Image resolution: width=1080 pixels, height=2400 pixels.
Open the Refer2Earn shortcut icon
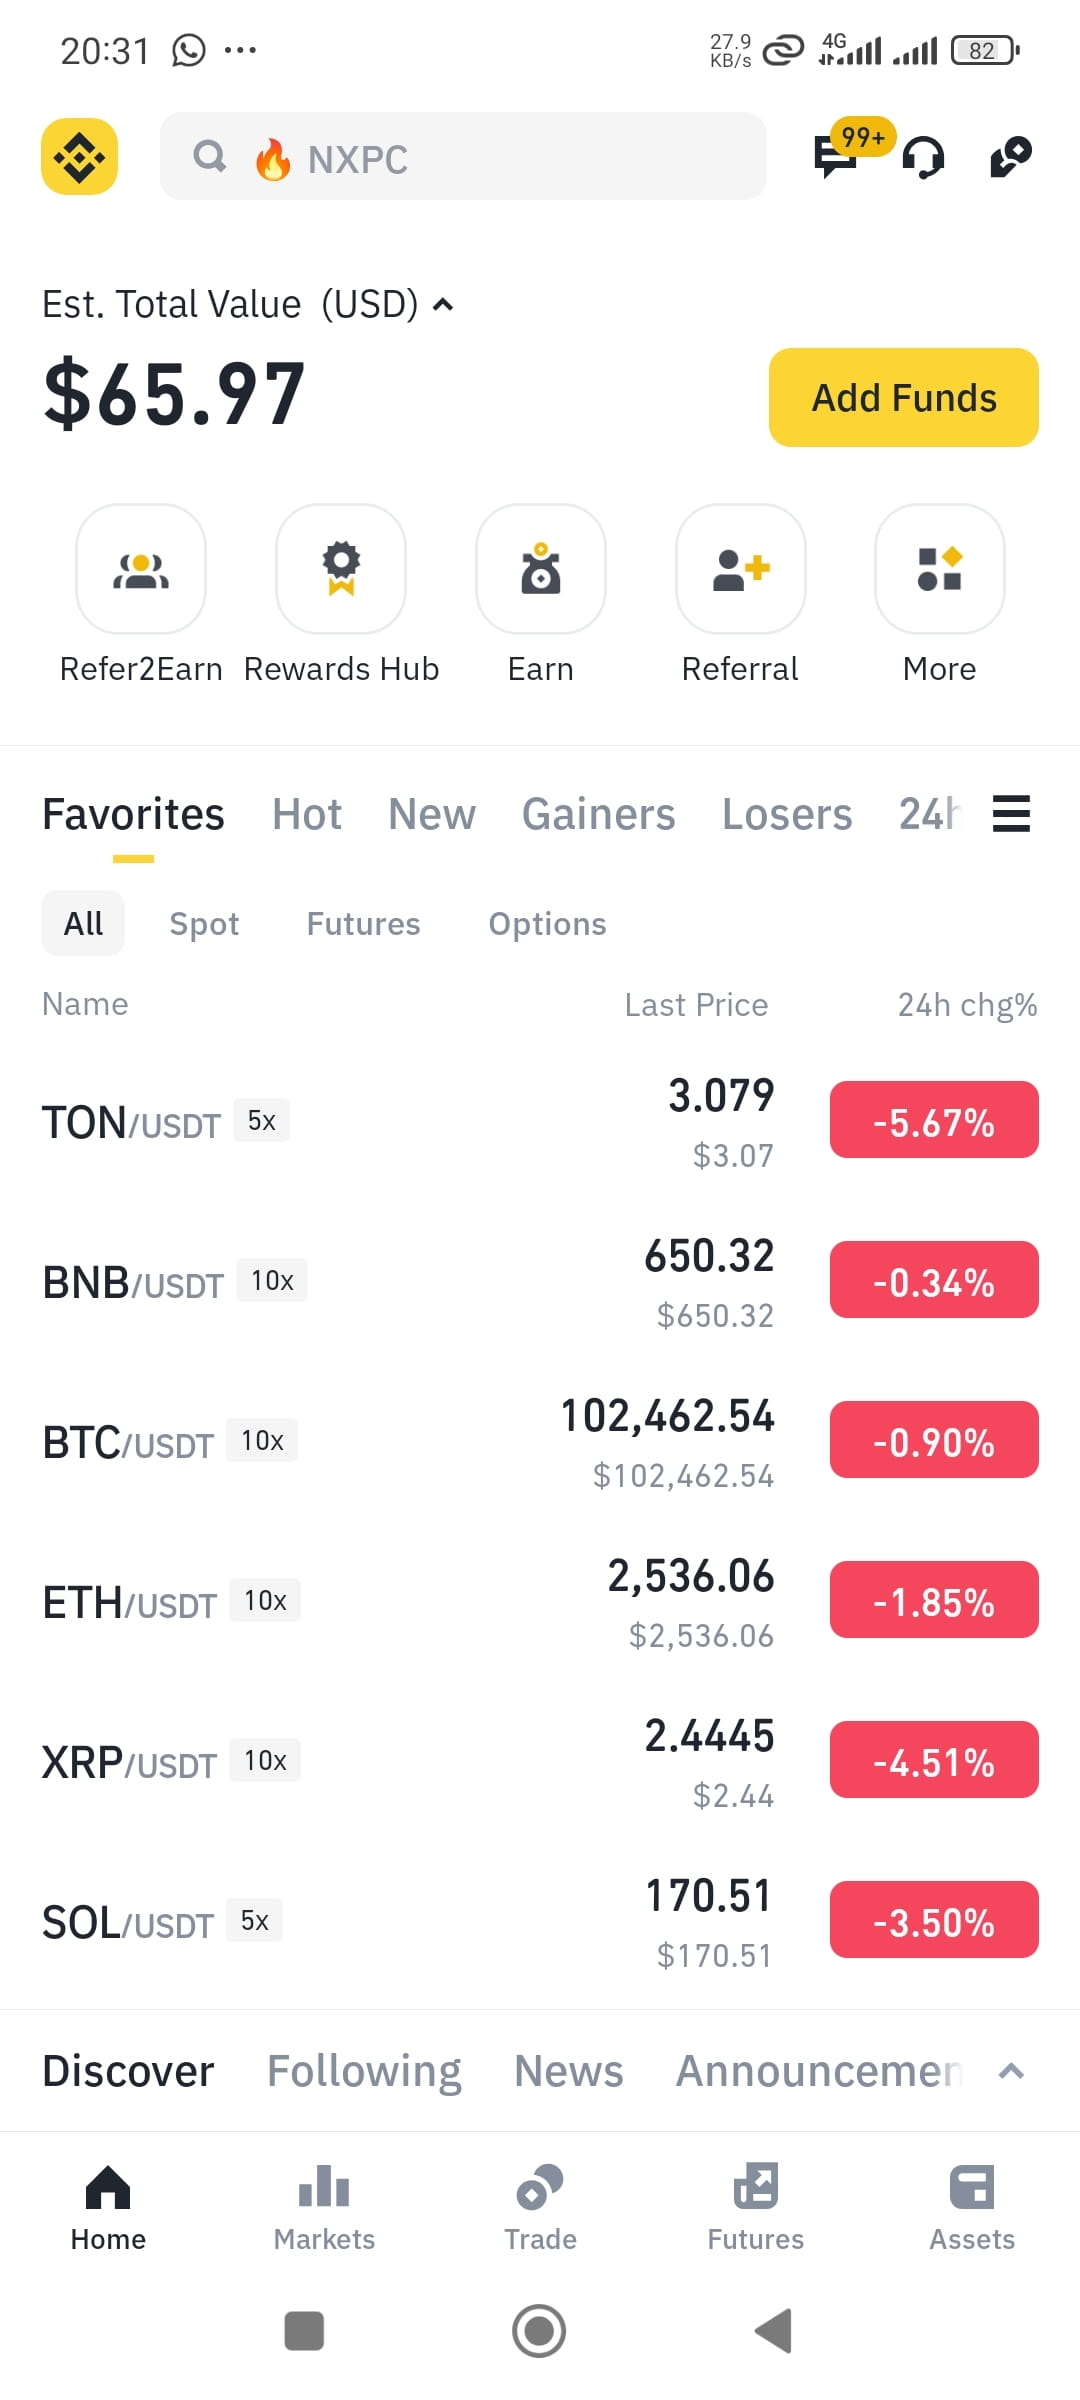[141, 569]
